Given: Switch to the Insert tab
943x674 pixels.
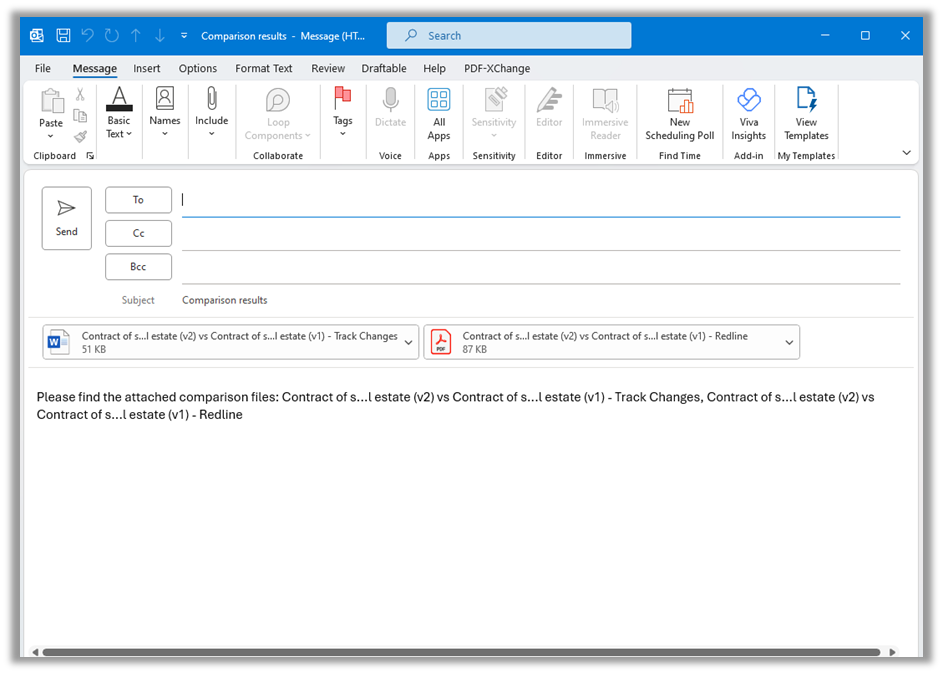Looking at the screenshot, I should pyautogui.click(x=147, y=69).
